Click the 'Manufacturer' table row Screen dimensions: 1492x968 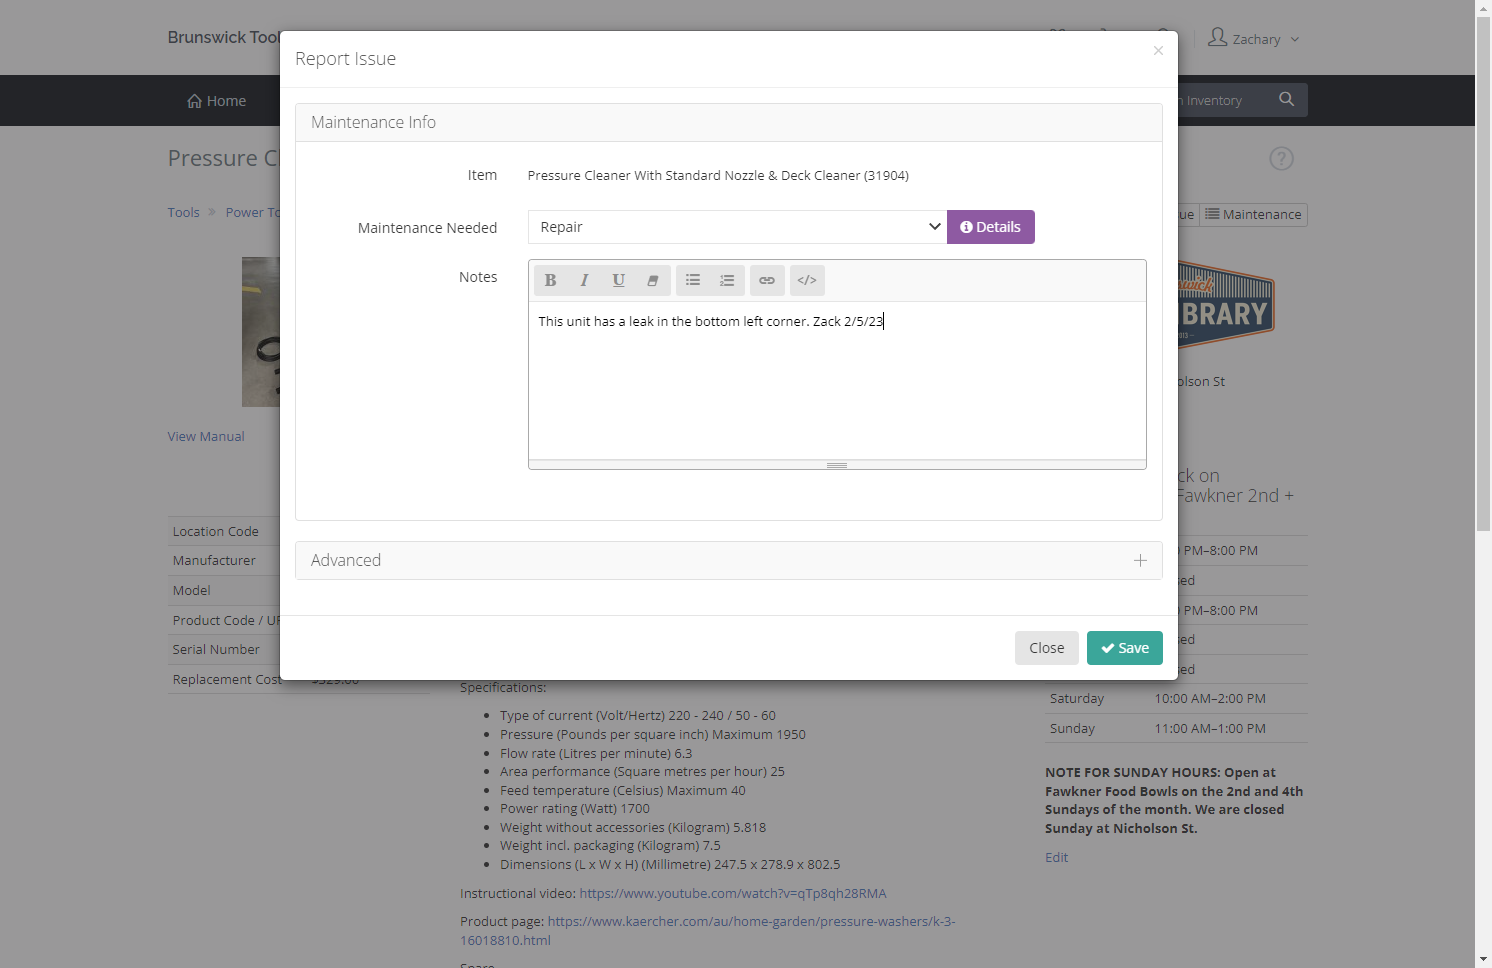224,561
